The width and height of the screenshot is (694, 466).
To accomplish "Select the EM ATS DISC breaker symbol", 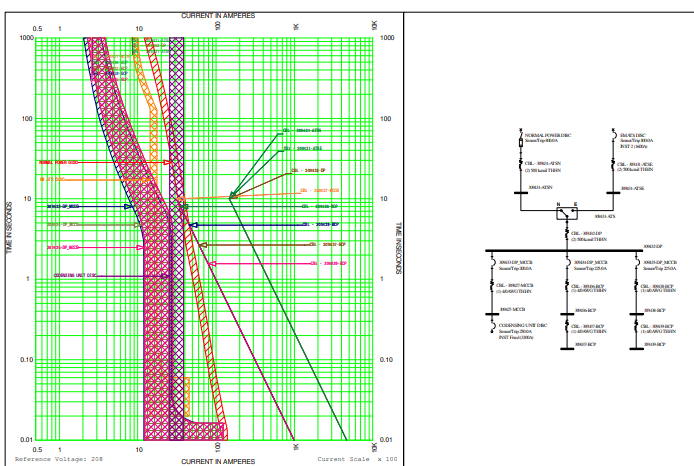I will [614, 136].
